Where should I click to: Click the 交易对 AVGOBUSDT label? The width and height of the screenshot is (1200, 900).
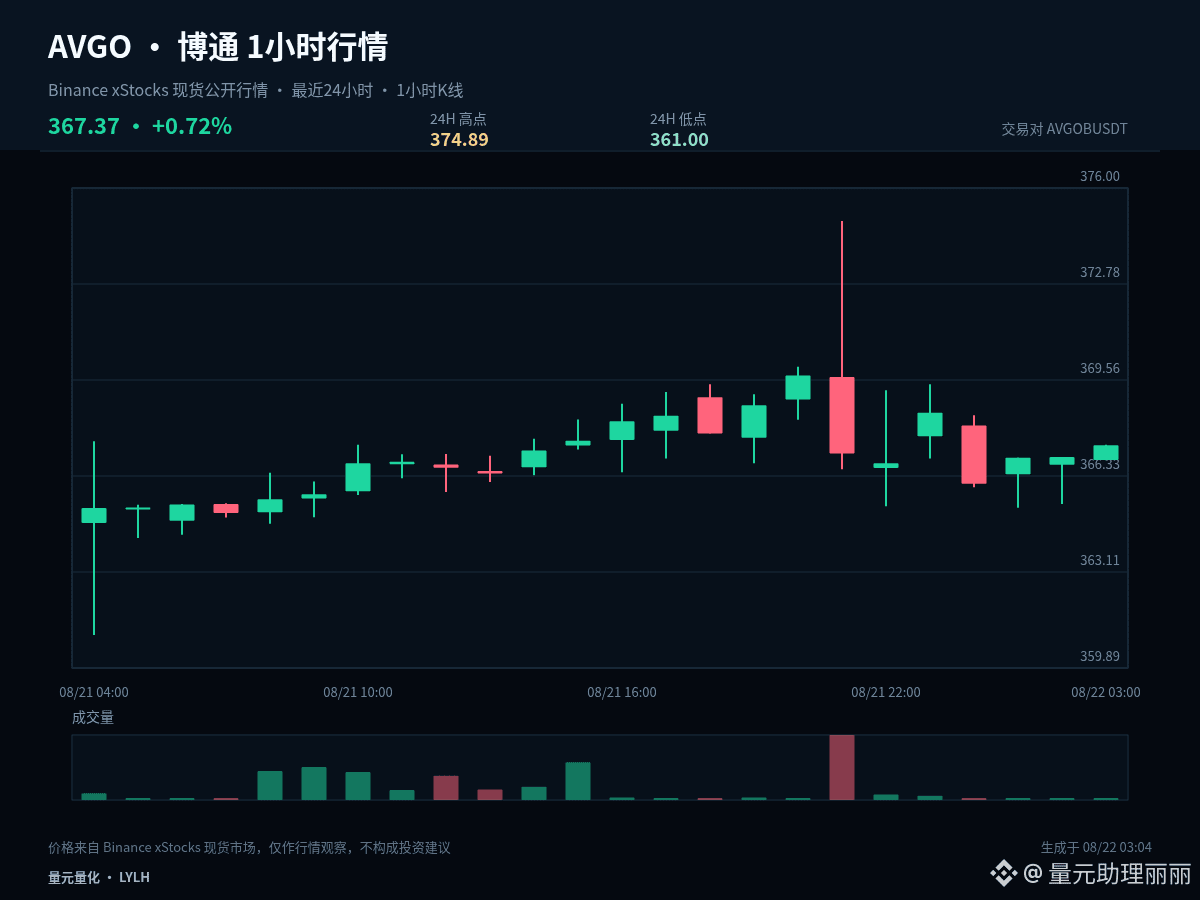pos(1065,129)
